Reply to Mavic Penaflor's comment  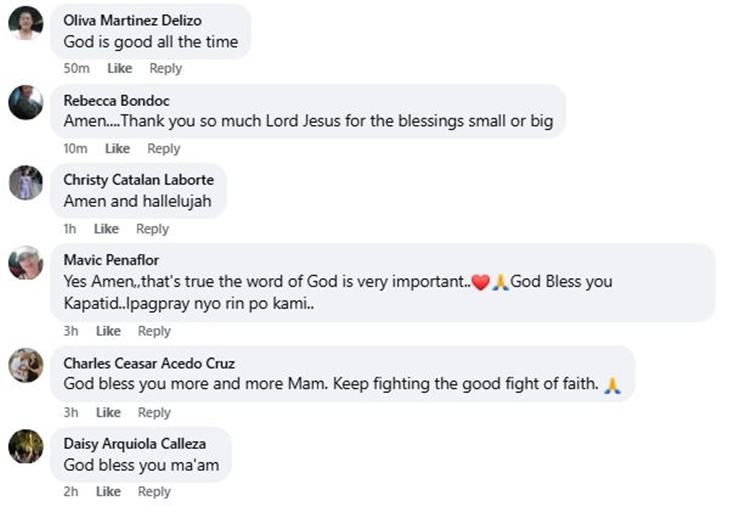tap(154, 331)
